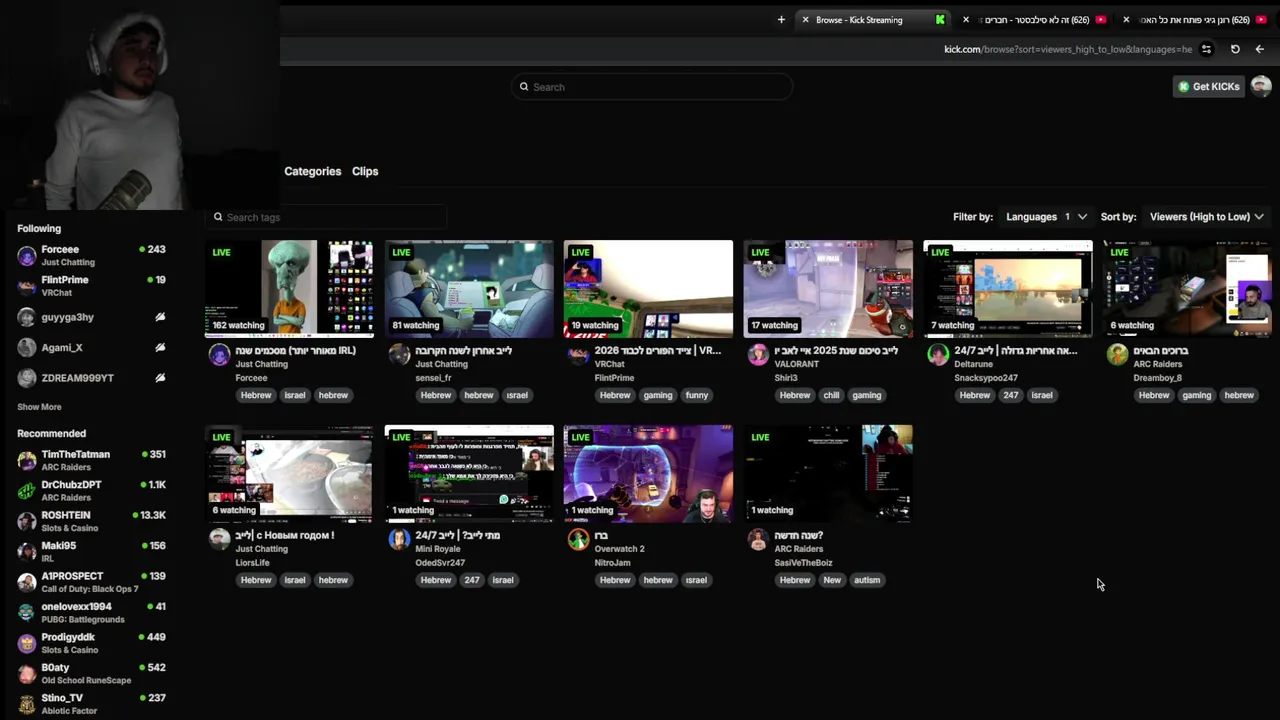Image resolution: width=1280 pixels, height=720 pixels.
Task: Click DrChubzDPT channel avatar
Action: point(27,491)
